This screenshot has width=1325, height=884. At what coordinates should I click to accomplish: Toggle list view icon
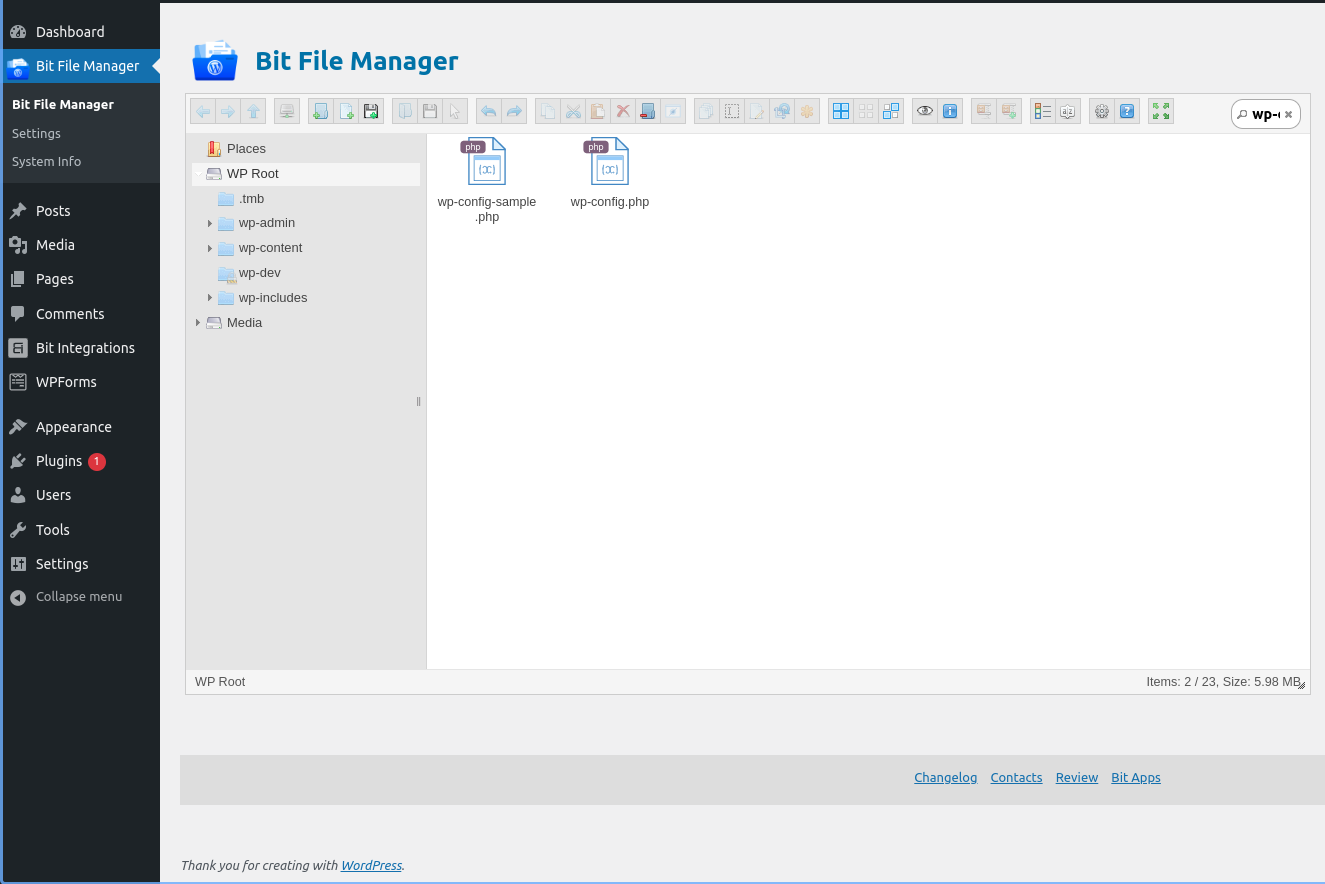(x=1043, y=111)
